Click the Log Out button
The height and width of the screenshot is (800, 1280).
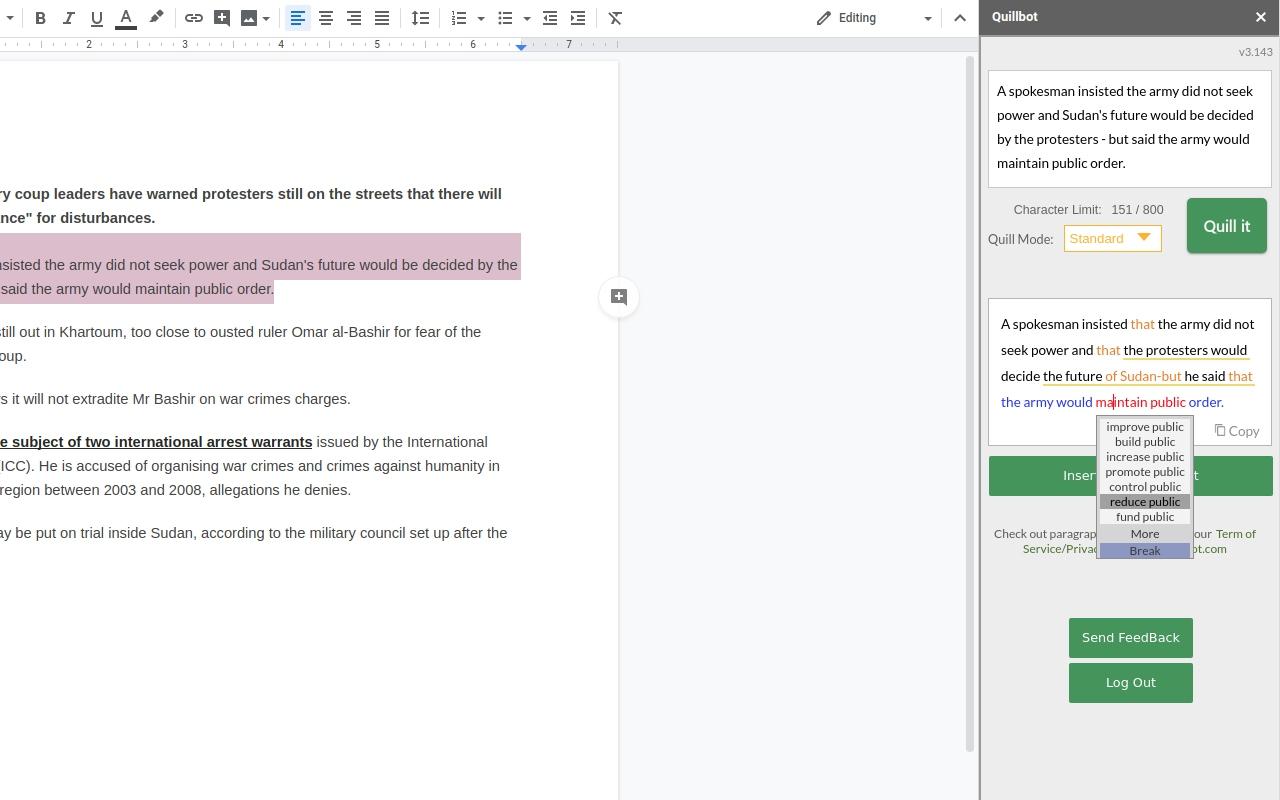[1131, 683]
